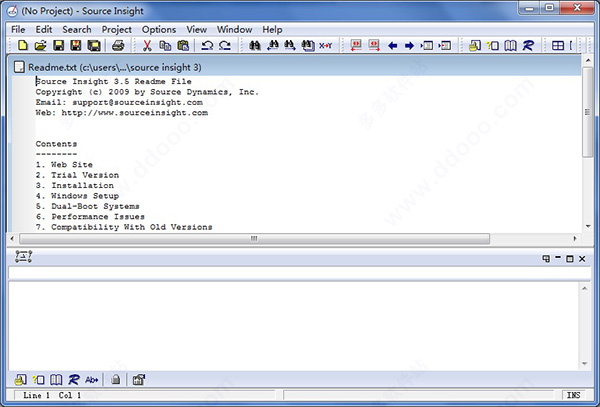Viewport: 600px width, 407px height.
Task: Click the editor scroll-down arrow
Action: point(588,226)
